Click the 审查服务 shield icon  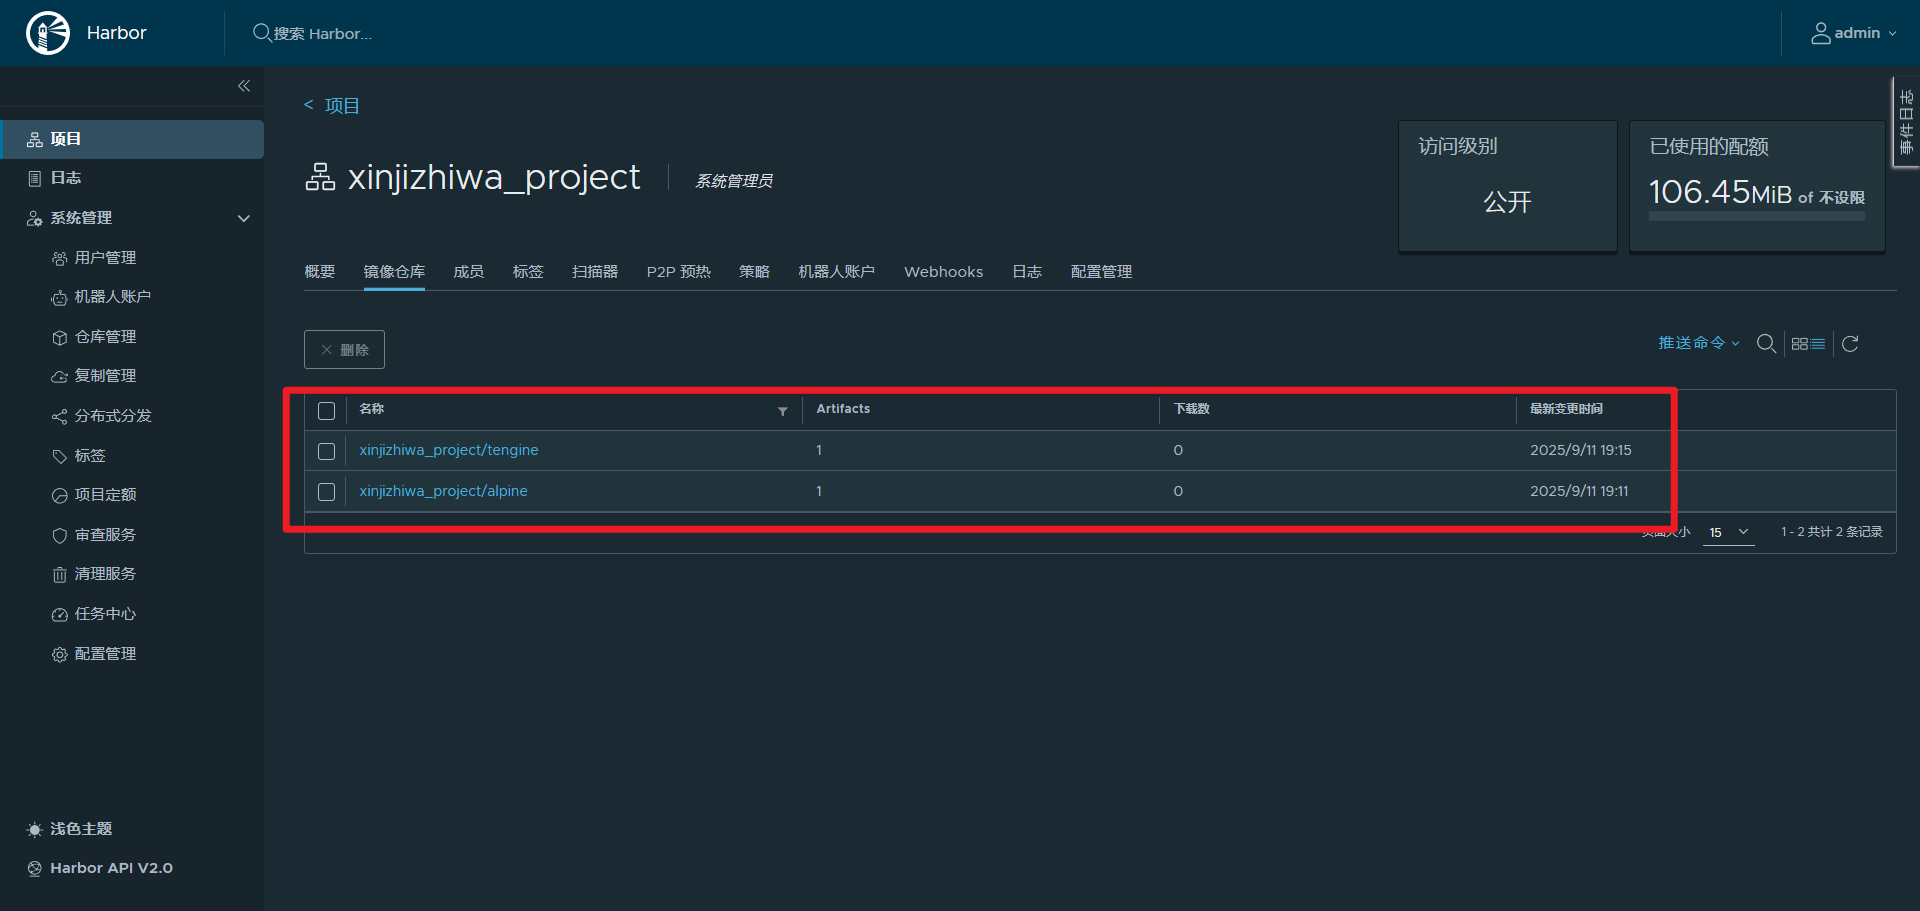pyautogui.click(x=59, y=535)
